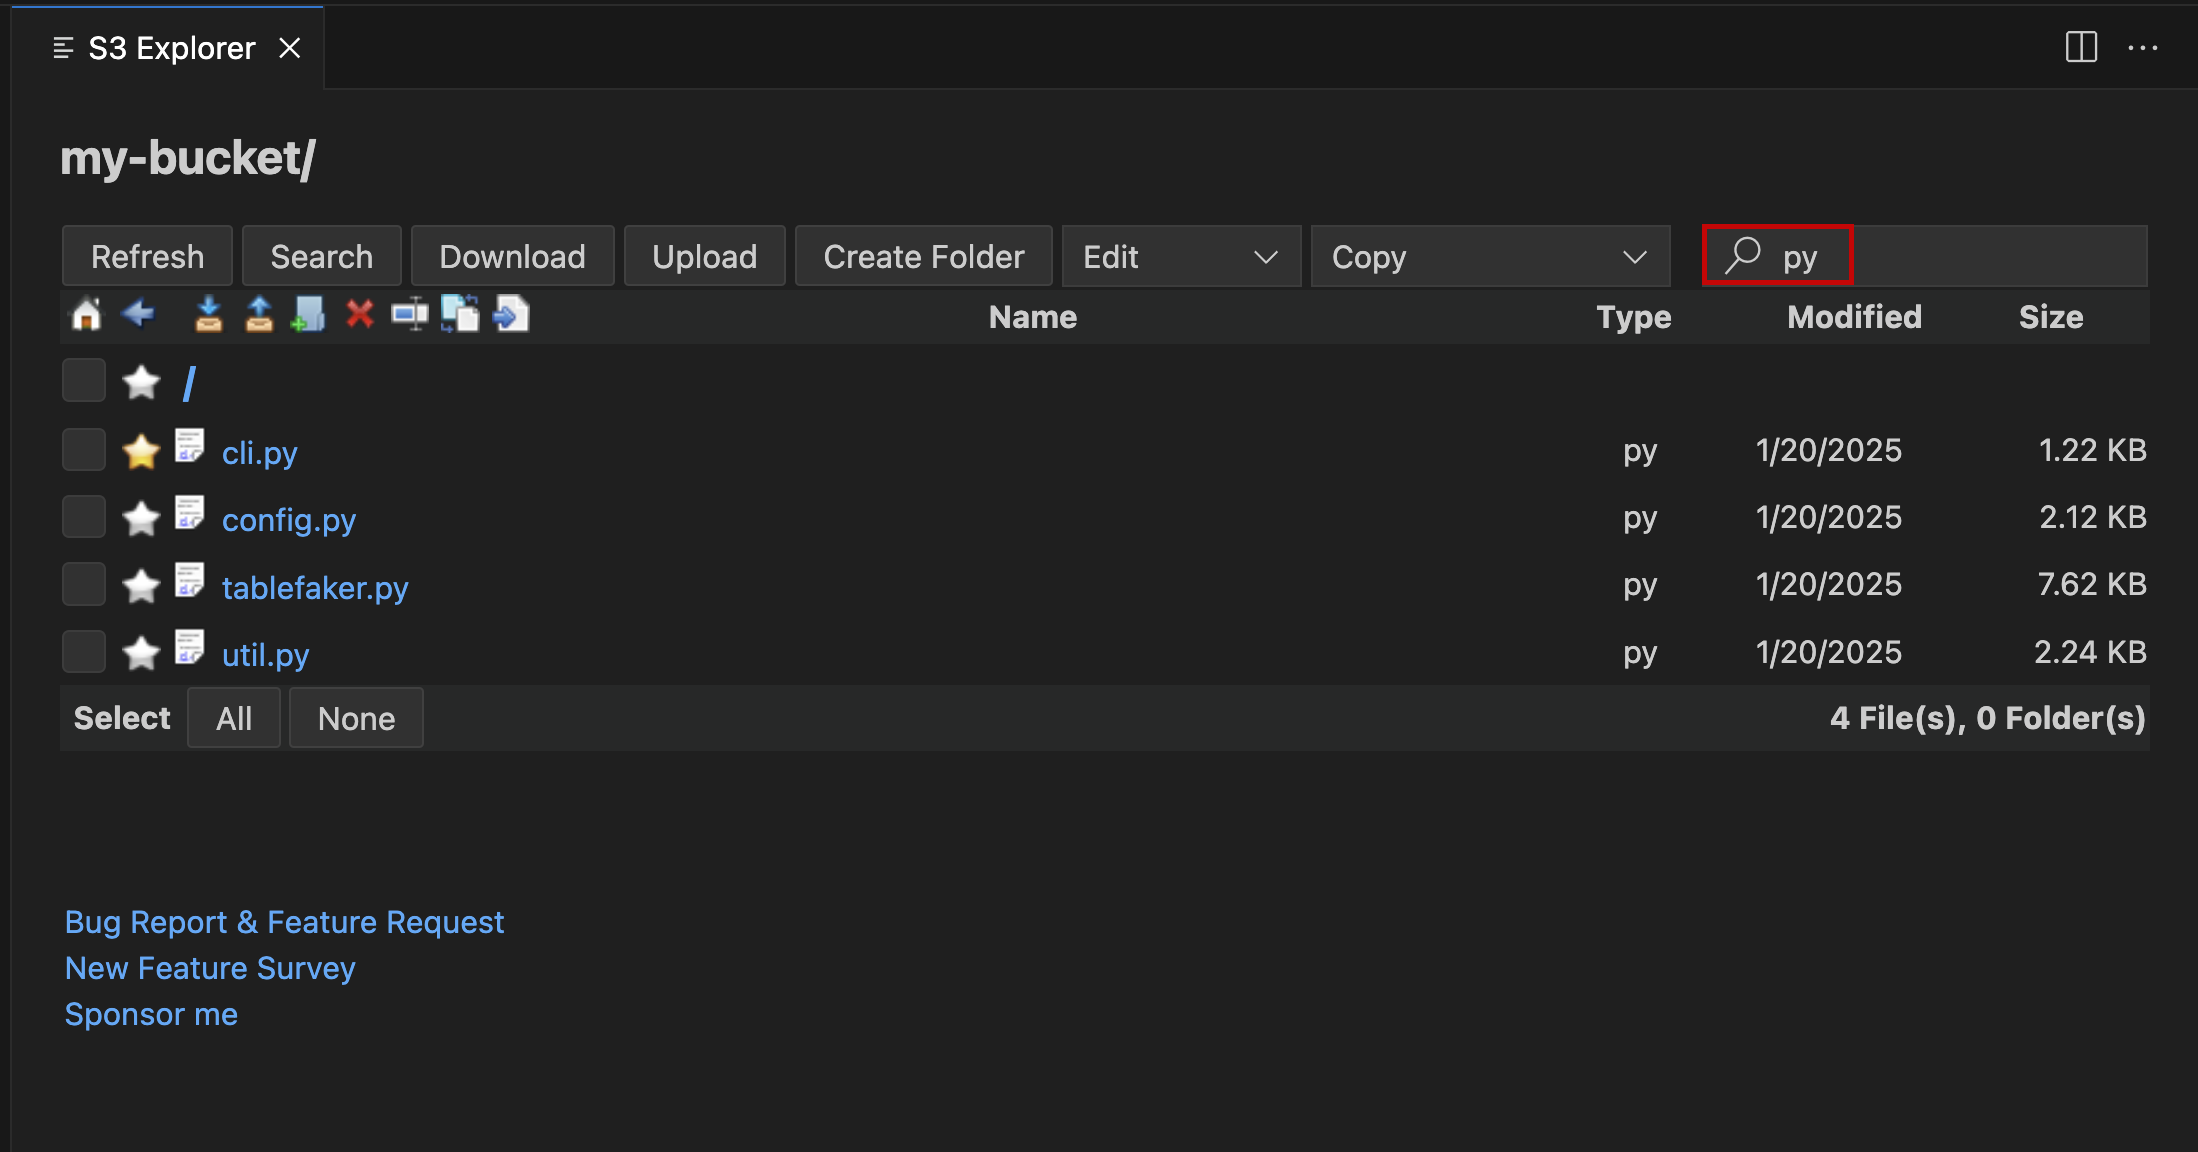Click the new folder icon with green plus
Viewport: 2198px width, 1152px height.
(x=308, y=315)
